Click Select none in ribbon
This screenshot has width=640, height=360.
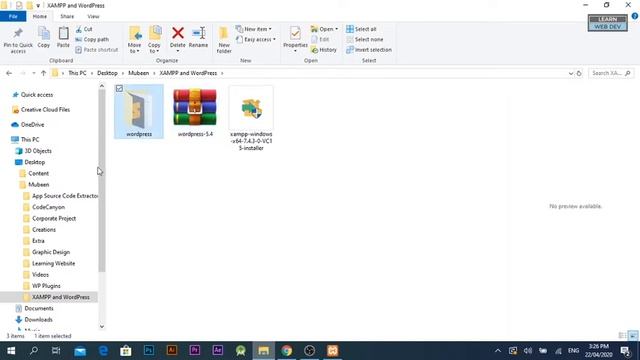pyautogui.click(x=364, y=39)
